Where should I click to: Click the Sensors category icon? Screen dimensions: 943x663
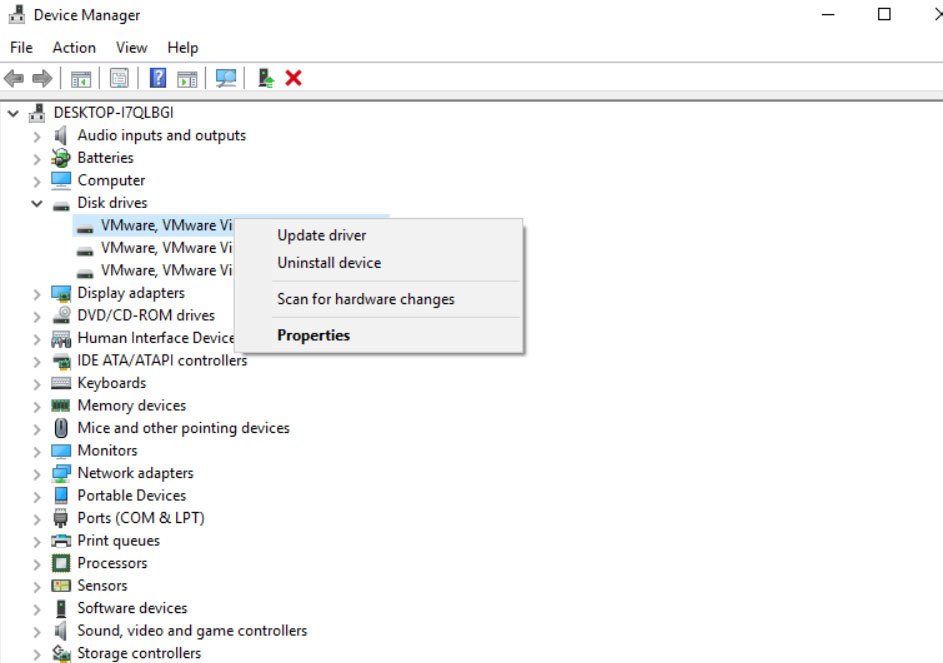61,585
